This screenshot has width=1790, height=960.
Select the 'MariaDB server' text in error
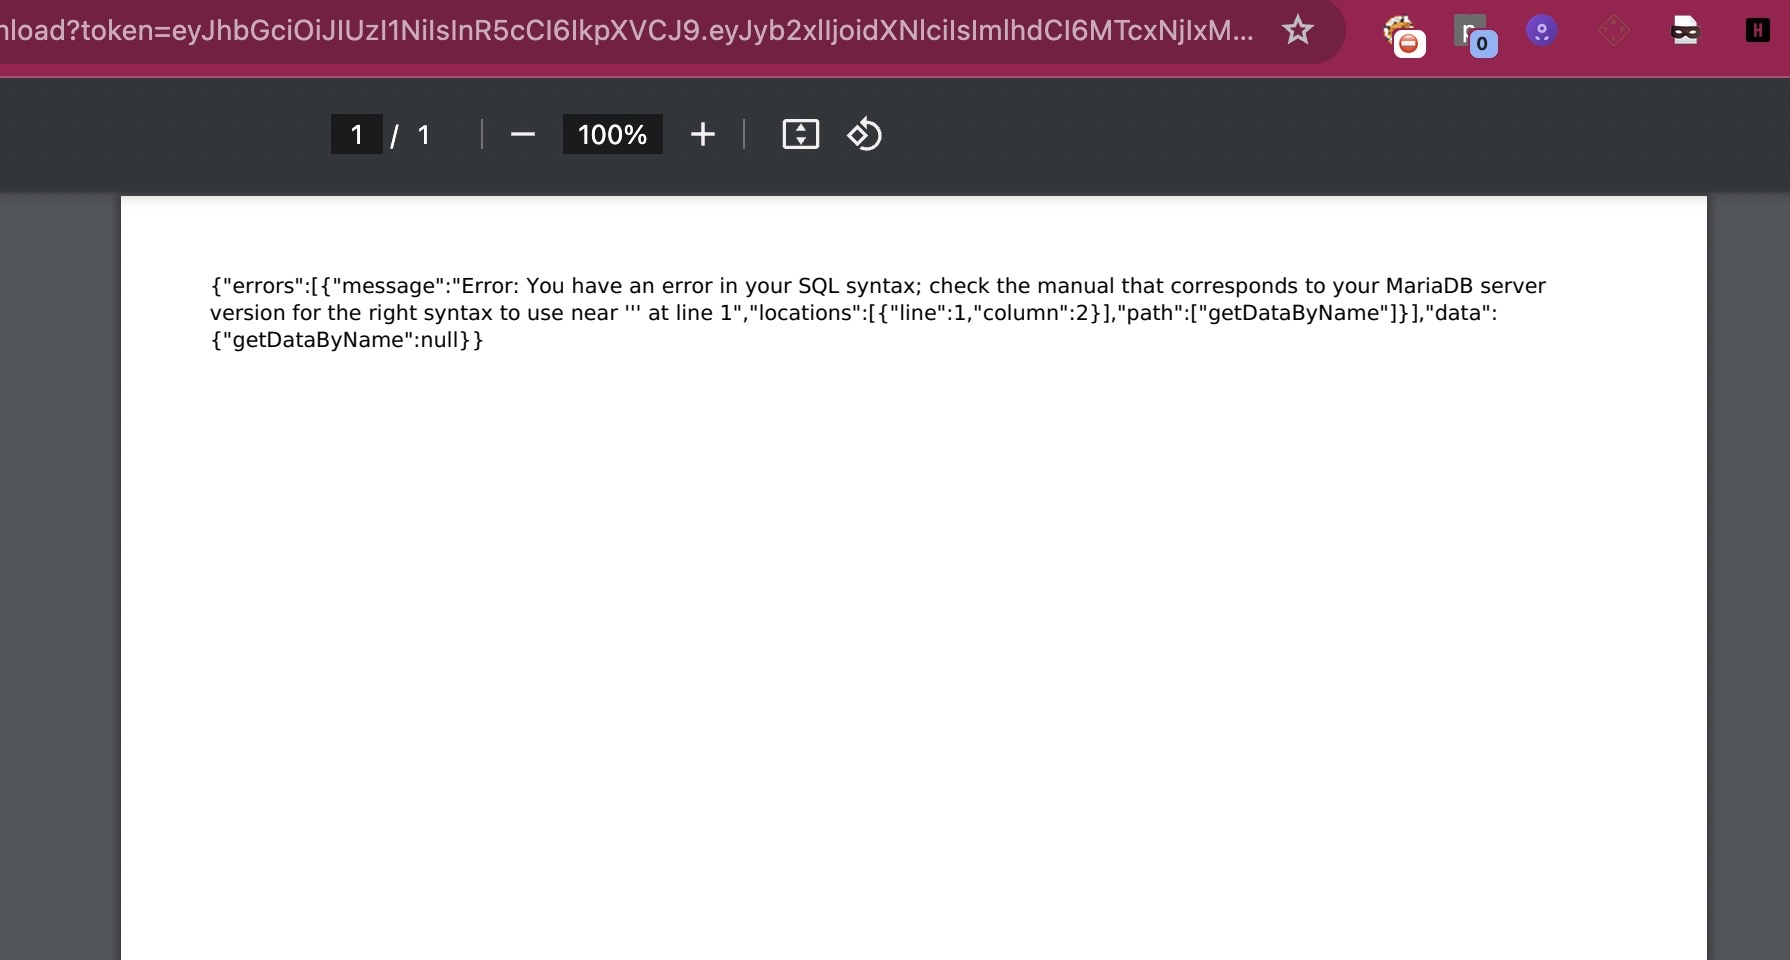click(x=1465, y=286)
